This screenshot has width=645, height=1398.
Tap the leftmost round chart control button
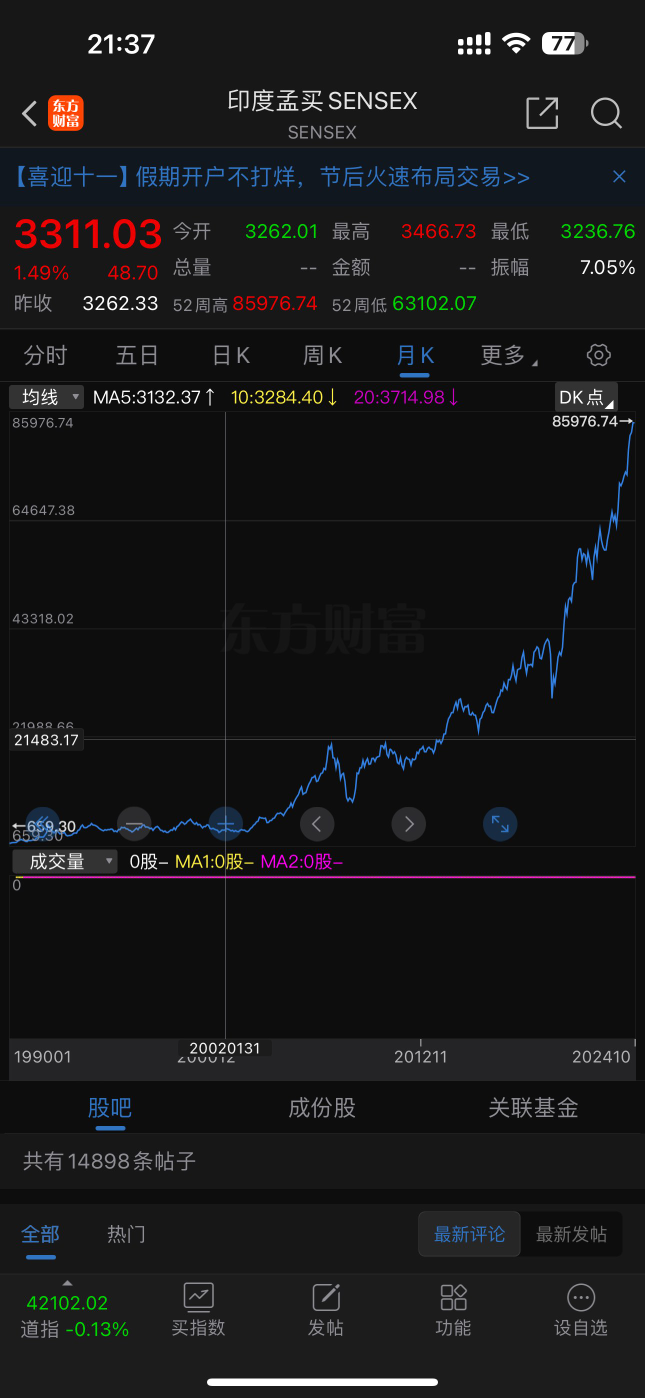(43, 824)
